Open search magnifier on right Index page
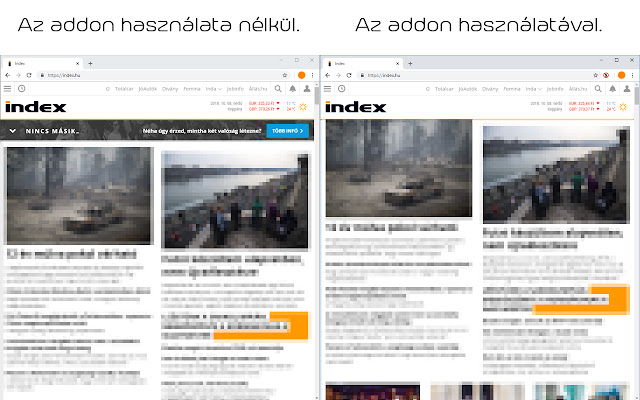Image resolution: width=640 pixels, height=400 pixels. click(x=598, y=89)
